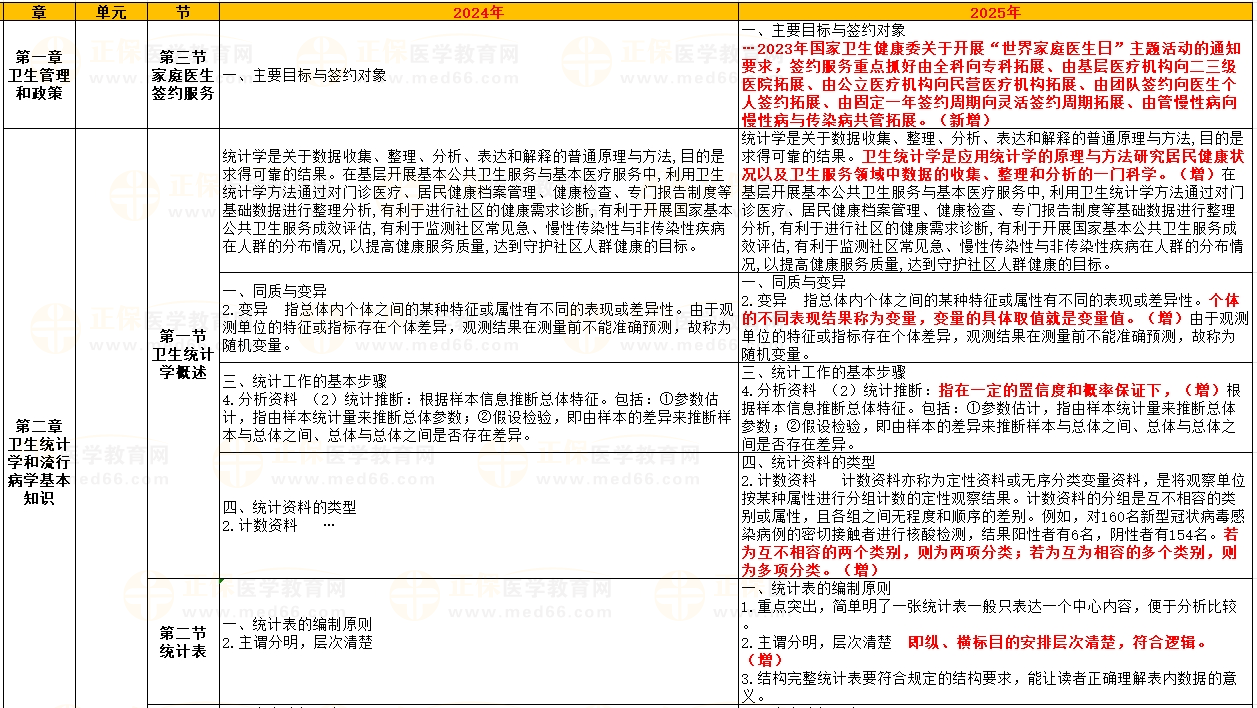This screenshot has height=708, width=1257.
Task: Click the 2025年 column header
Action: tap(996, 12)
